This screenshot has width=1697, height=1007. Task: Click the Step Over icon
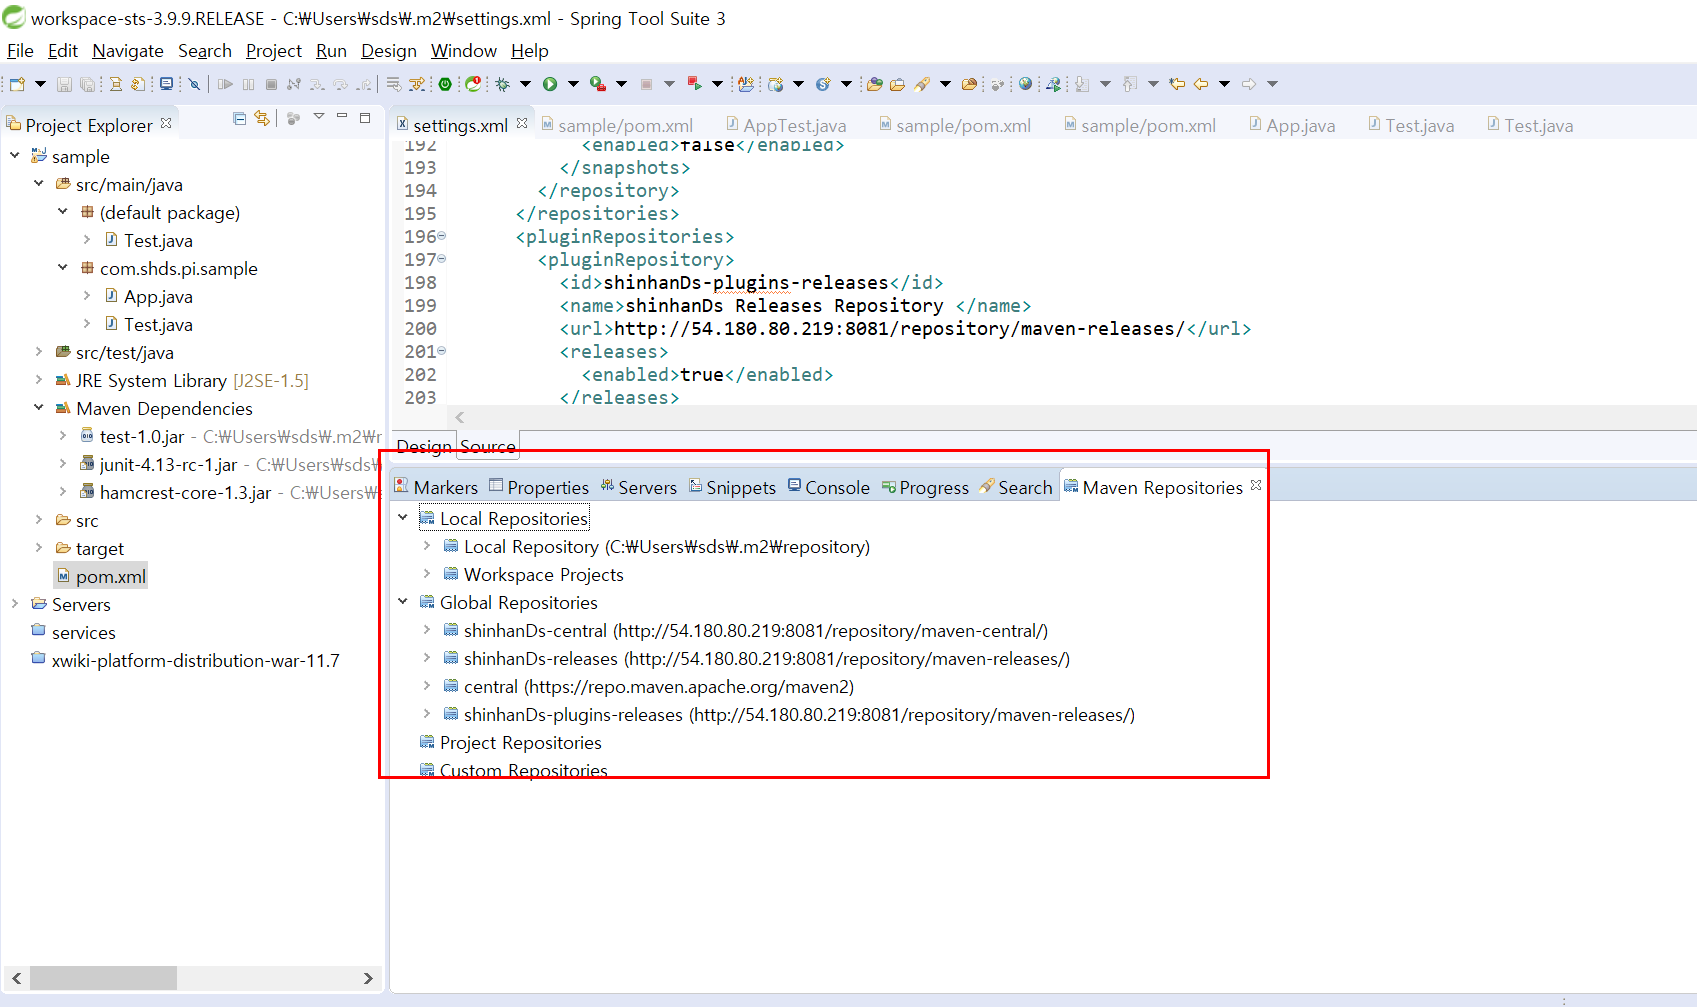[340, 84]
